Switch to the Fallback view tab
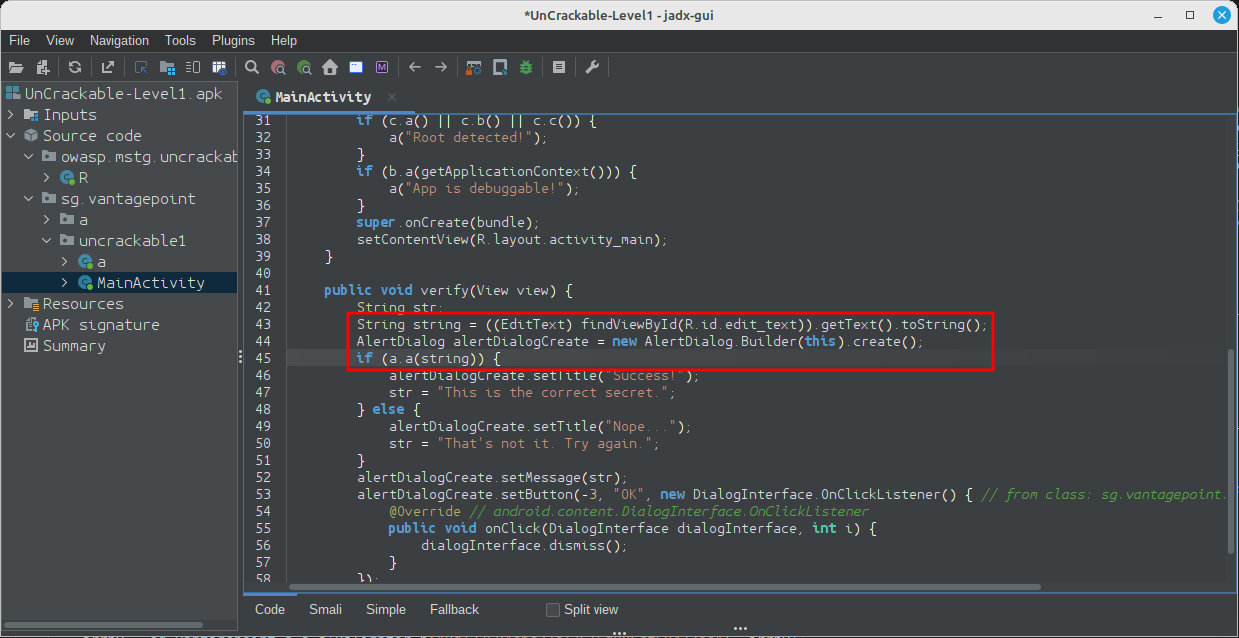Image resolution: width=1239 pixels, height=638 pixels. [454, 609]
